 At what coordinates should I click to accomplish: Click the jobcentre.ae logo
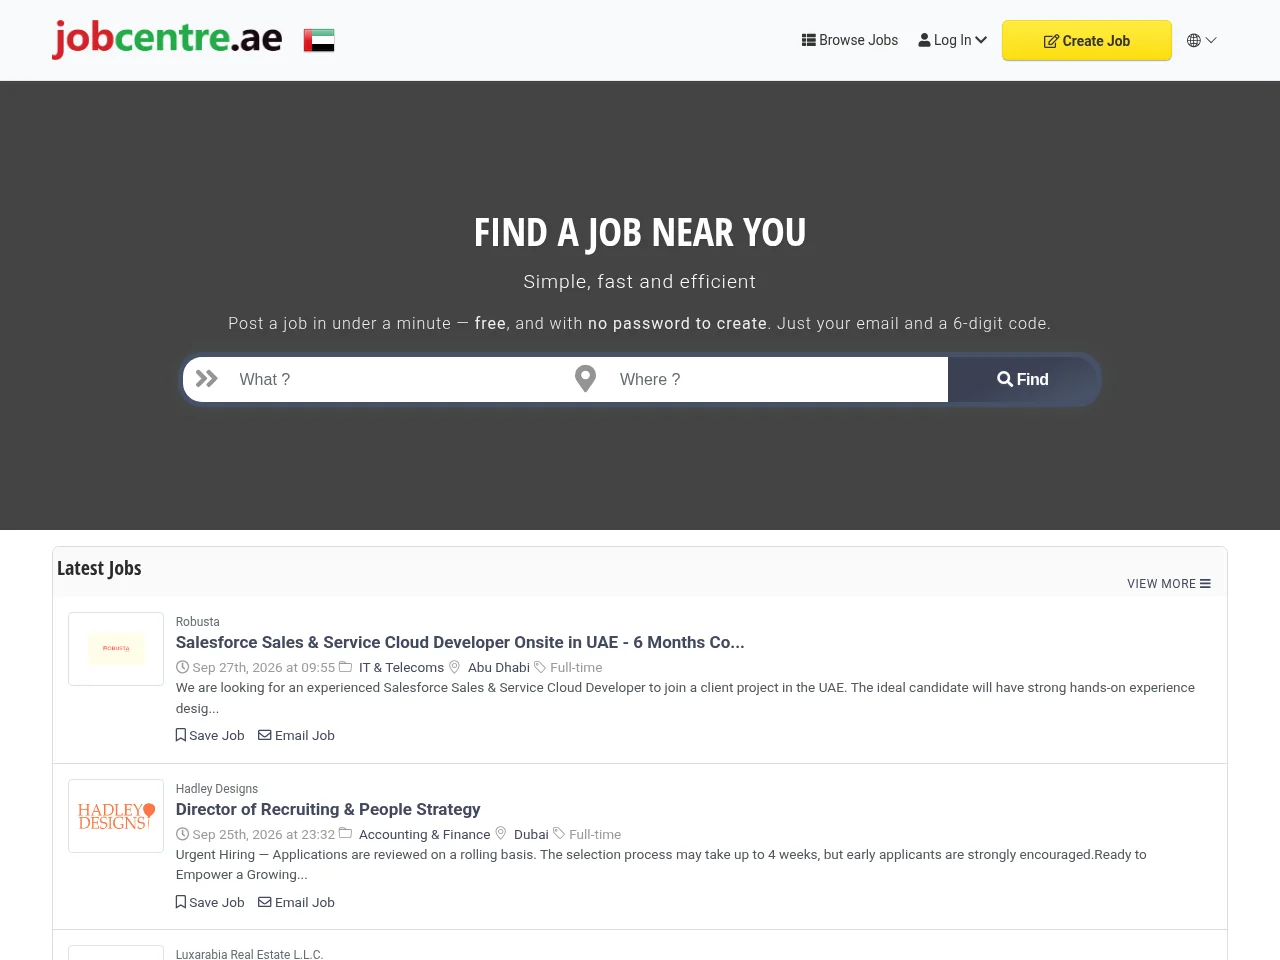(167, 39)
